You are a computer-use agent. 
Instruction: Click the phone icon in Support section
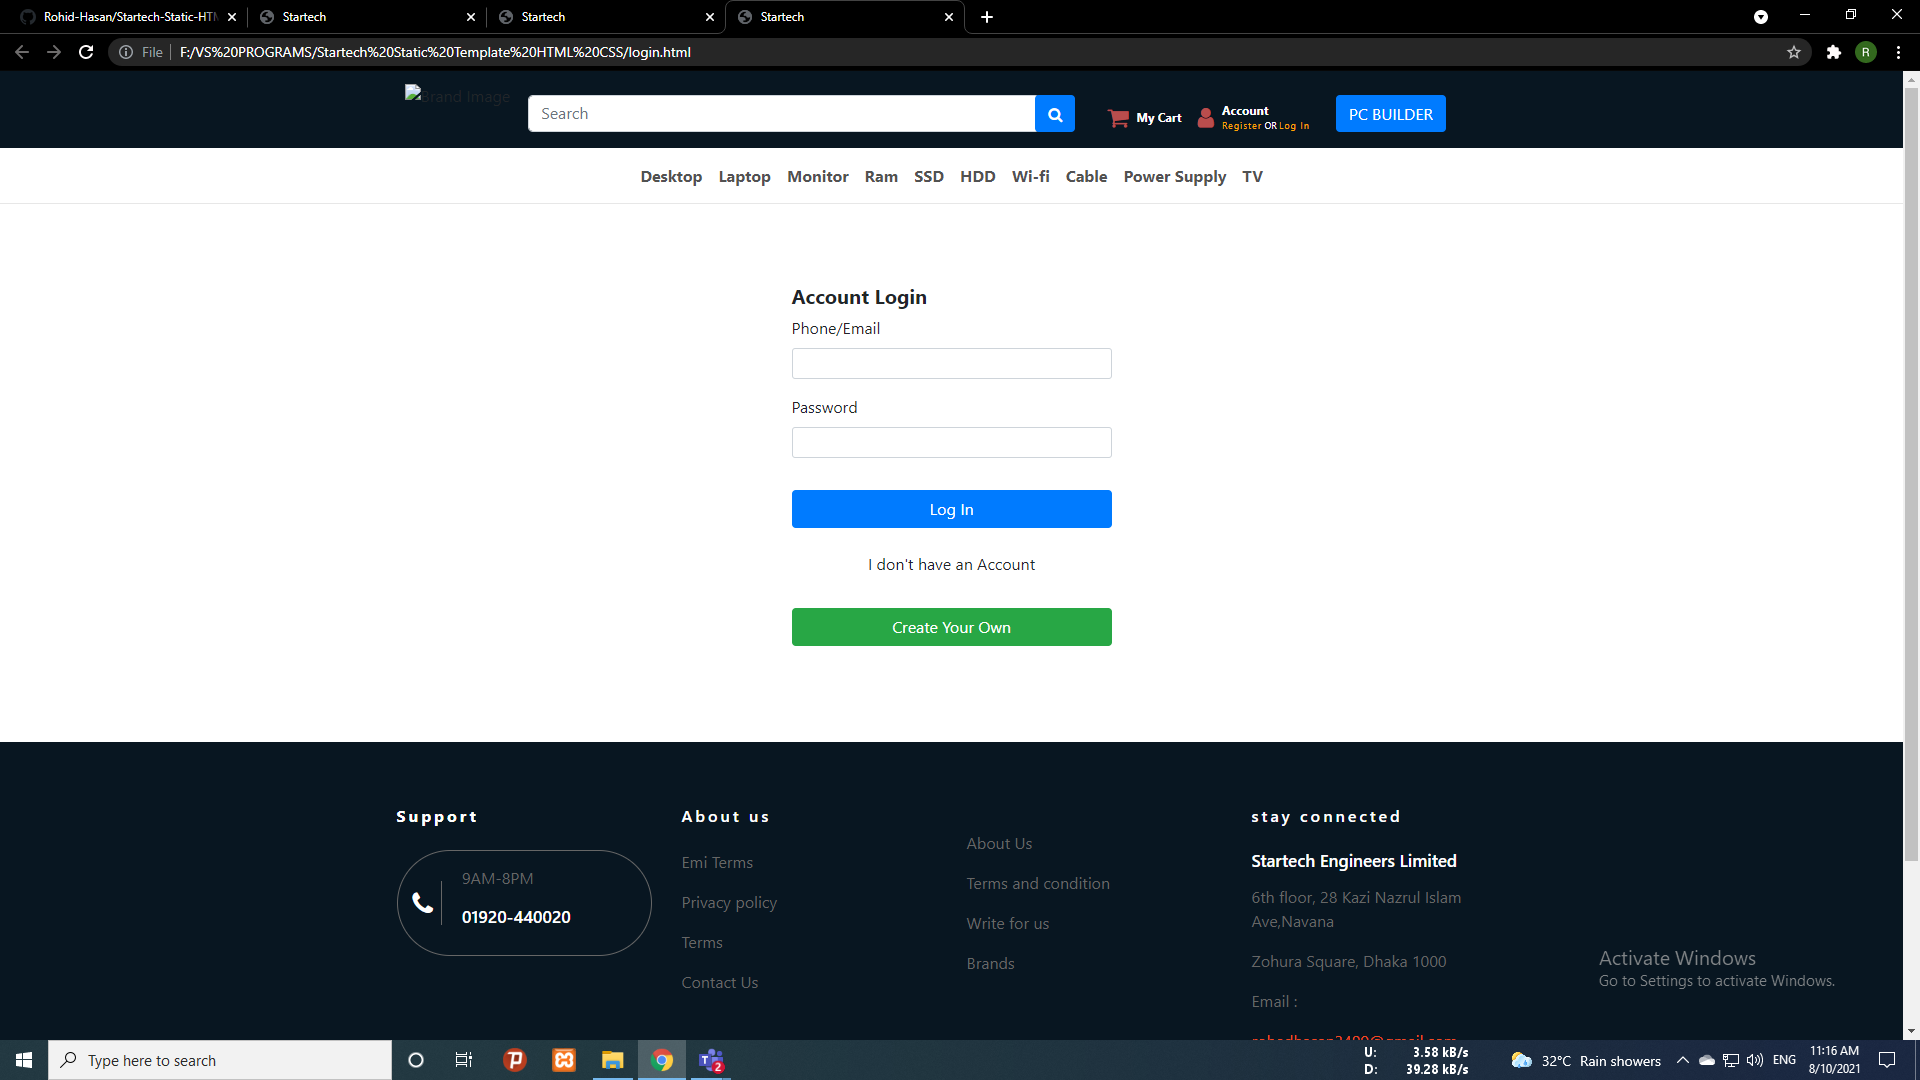pyautogui.click(x=422, y=901)
